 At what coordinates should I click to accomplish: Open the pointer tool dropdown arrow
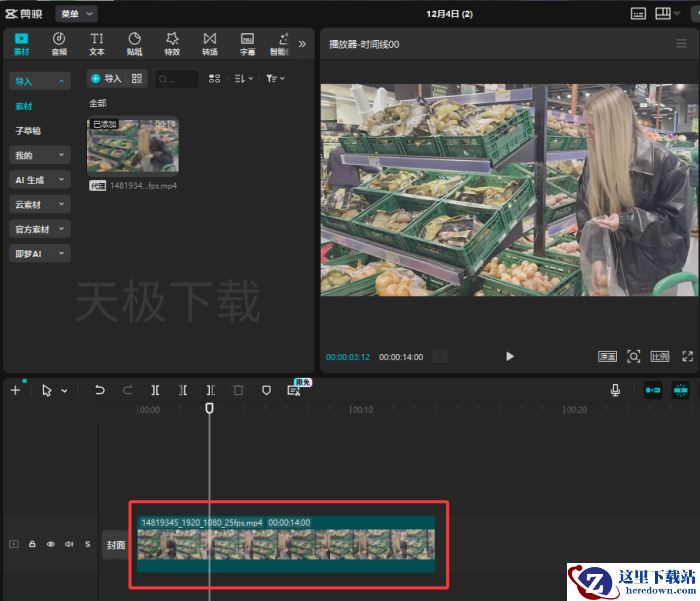(x=64, y=391)
